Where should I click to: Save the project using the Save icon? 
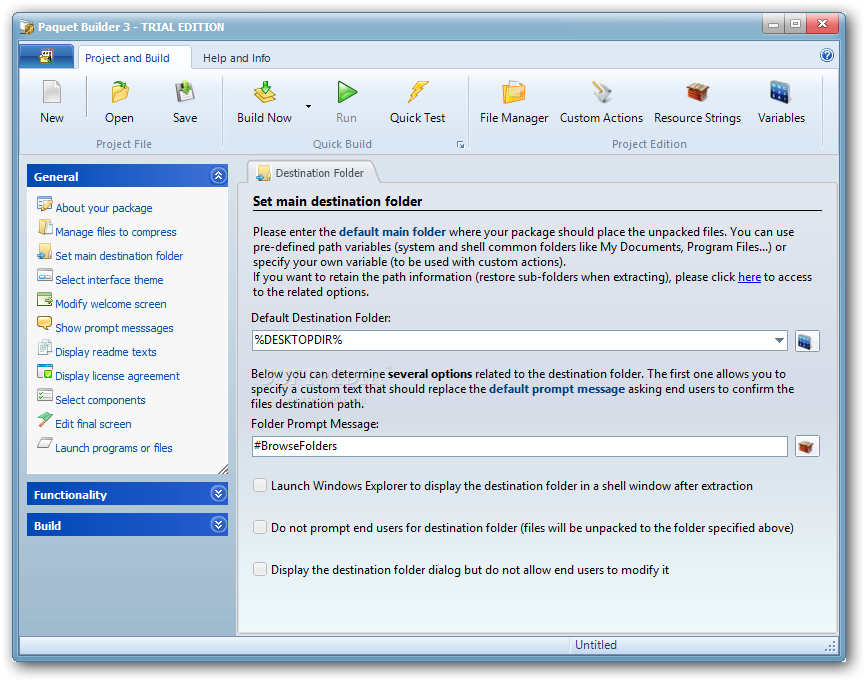click(185, 92)
